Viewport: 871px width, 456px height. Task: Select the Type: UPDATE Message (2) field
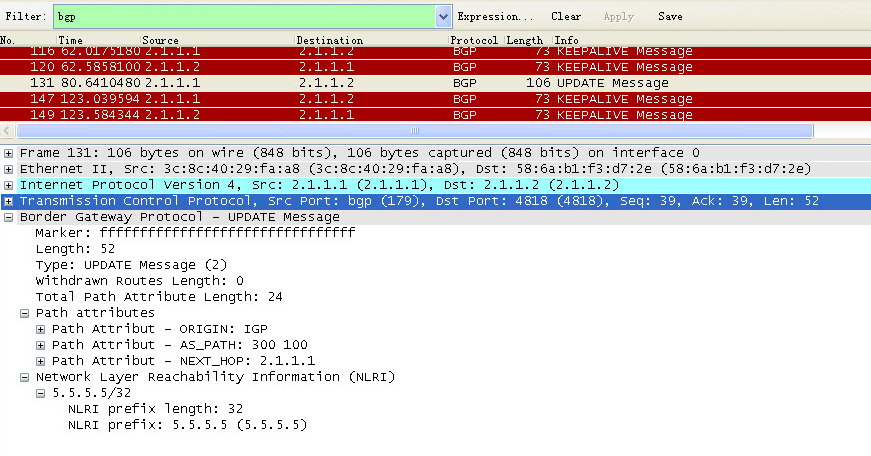131,265
